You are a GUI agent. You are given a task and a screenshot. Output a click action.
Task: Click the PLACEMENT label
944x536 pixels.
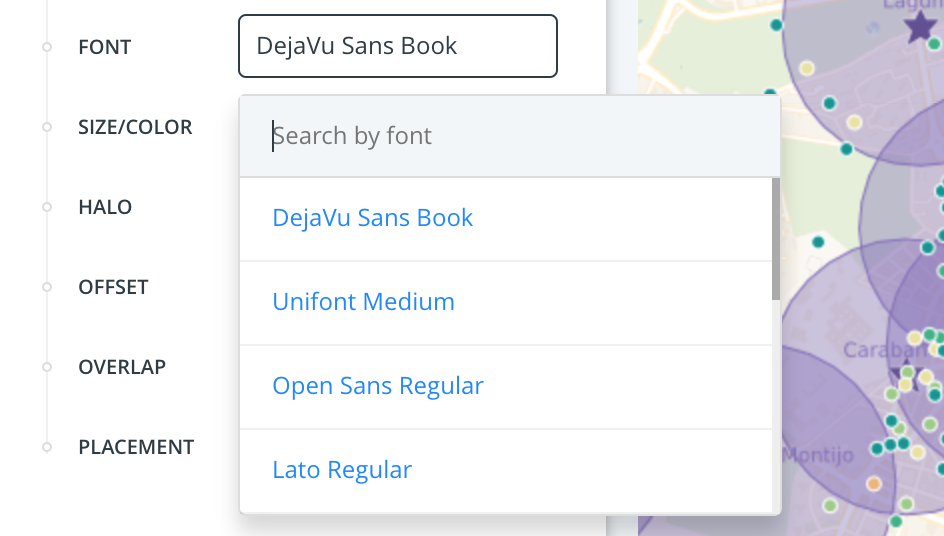[x=136, y=447]
